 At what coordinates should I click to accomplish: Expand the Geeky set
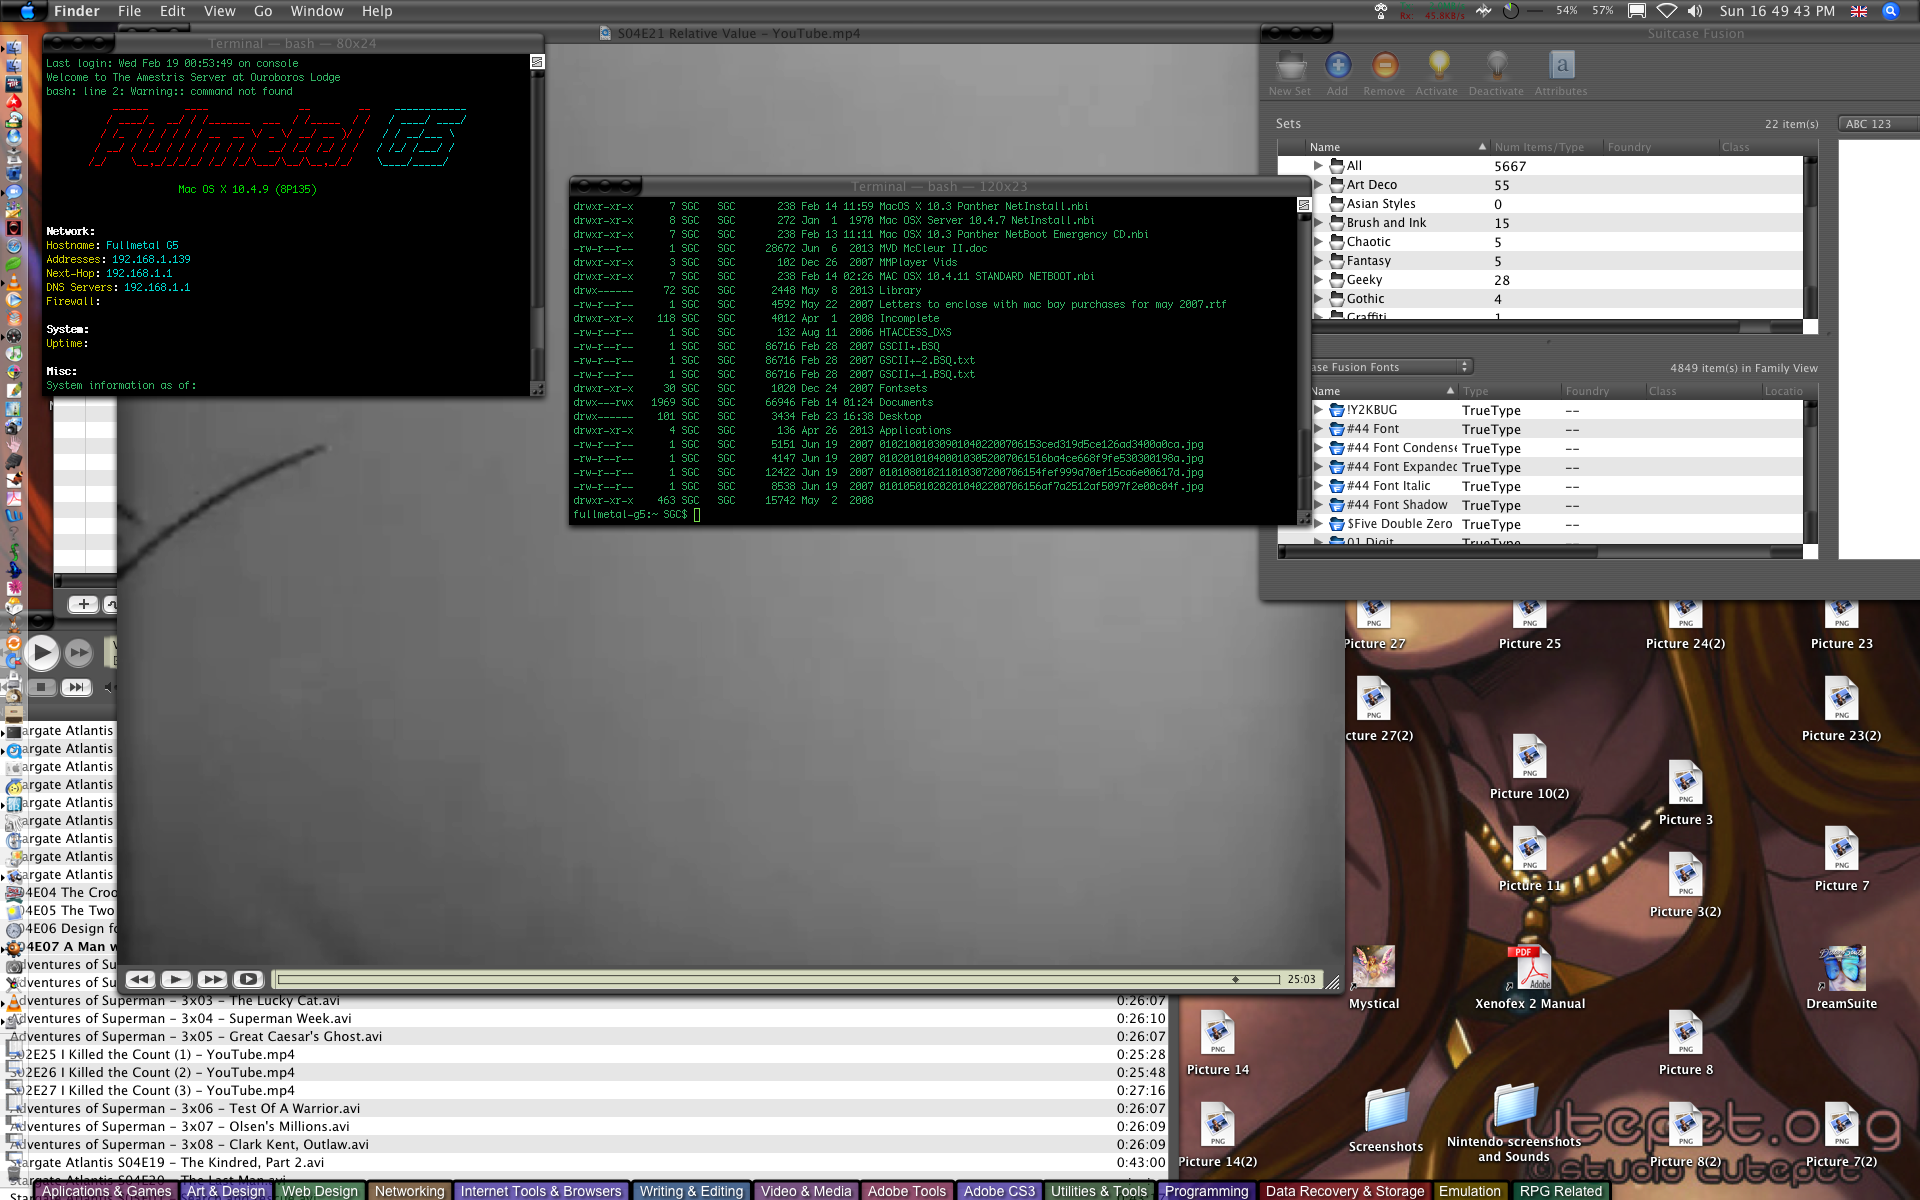[1318, 280]
